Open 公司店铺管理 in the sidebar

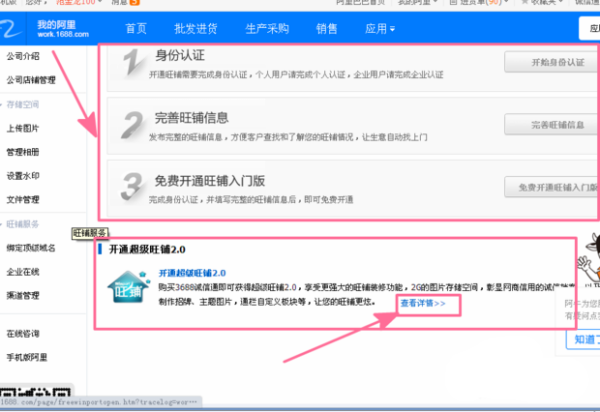tap(31, 80)
